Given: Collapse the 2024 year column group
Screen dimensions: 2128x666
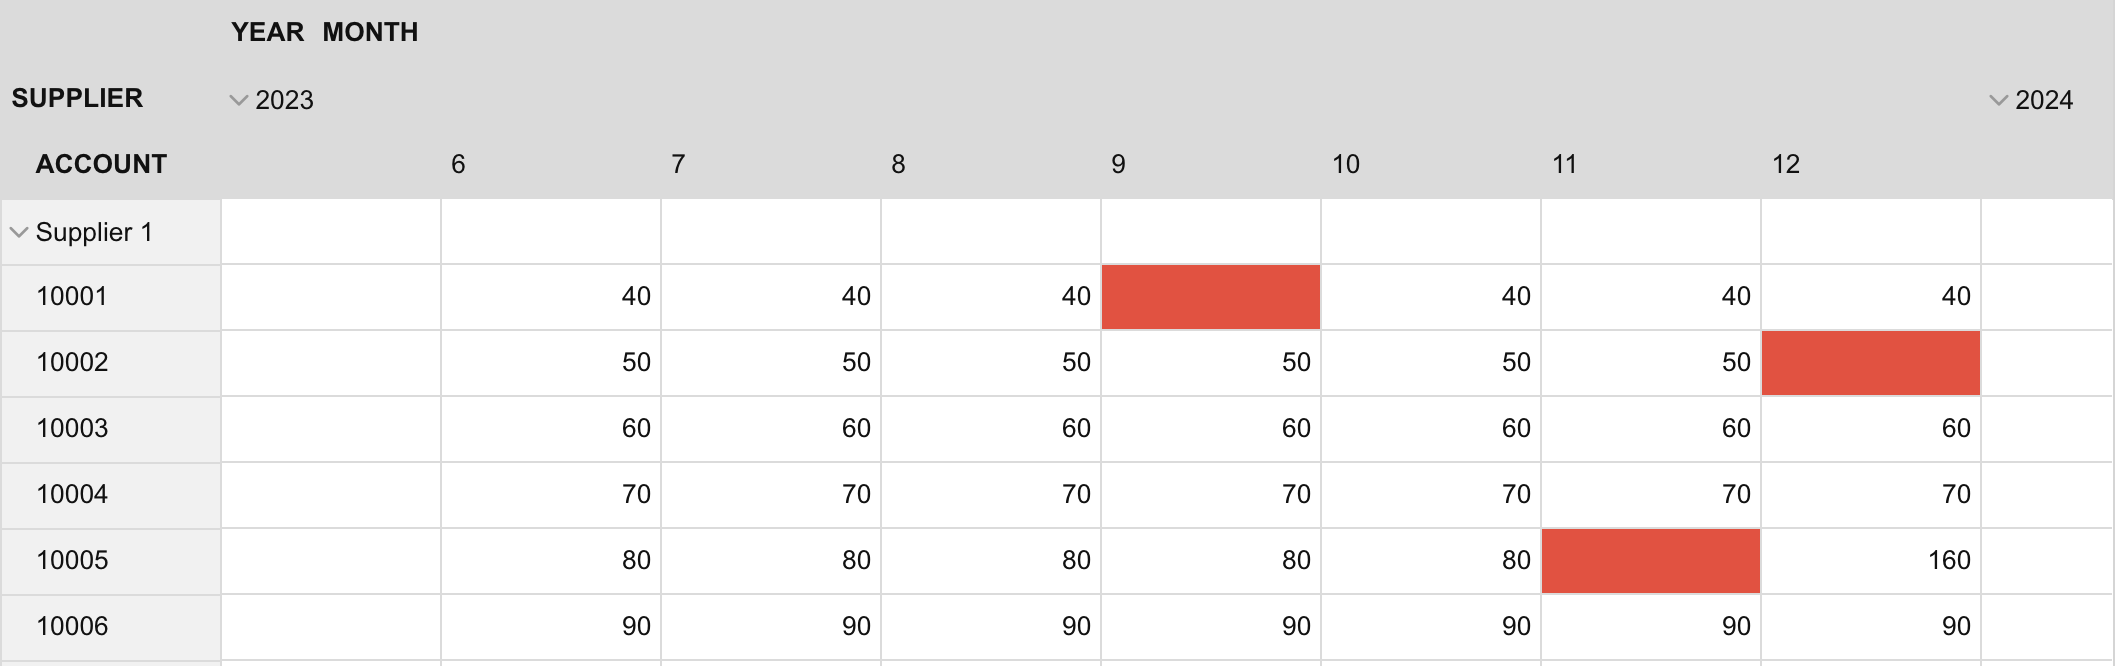Looking at the screenshot, I should [1998, 100].
